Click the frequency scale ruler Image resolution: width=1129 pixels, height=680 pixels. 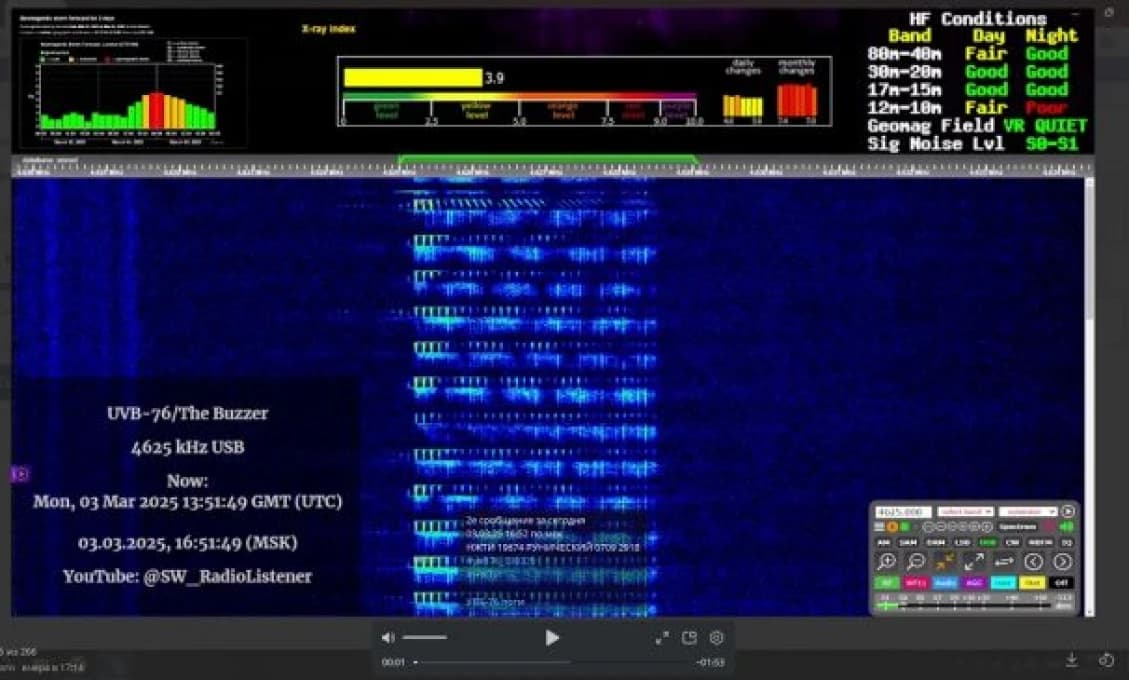click(x=552, y=170)
